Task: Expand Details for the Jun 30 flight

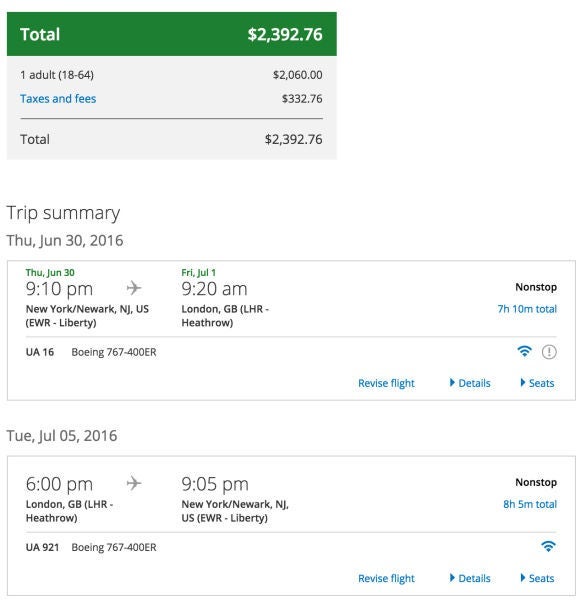Action: [470, 383]
